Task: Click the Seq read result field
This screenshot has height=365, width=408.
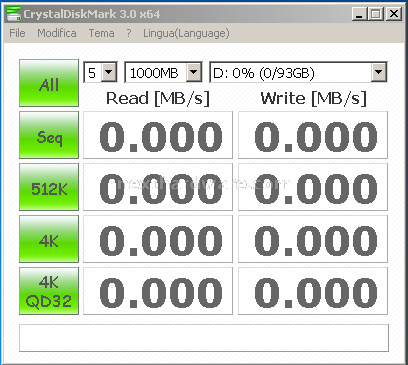Action: click(158, 135)
